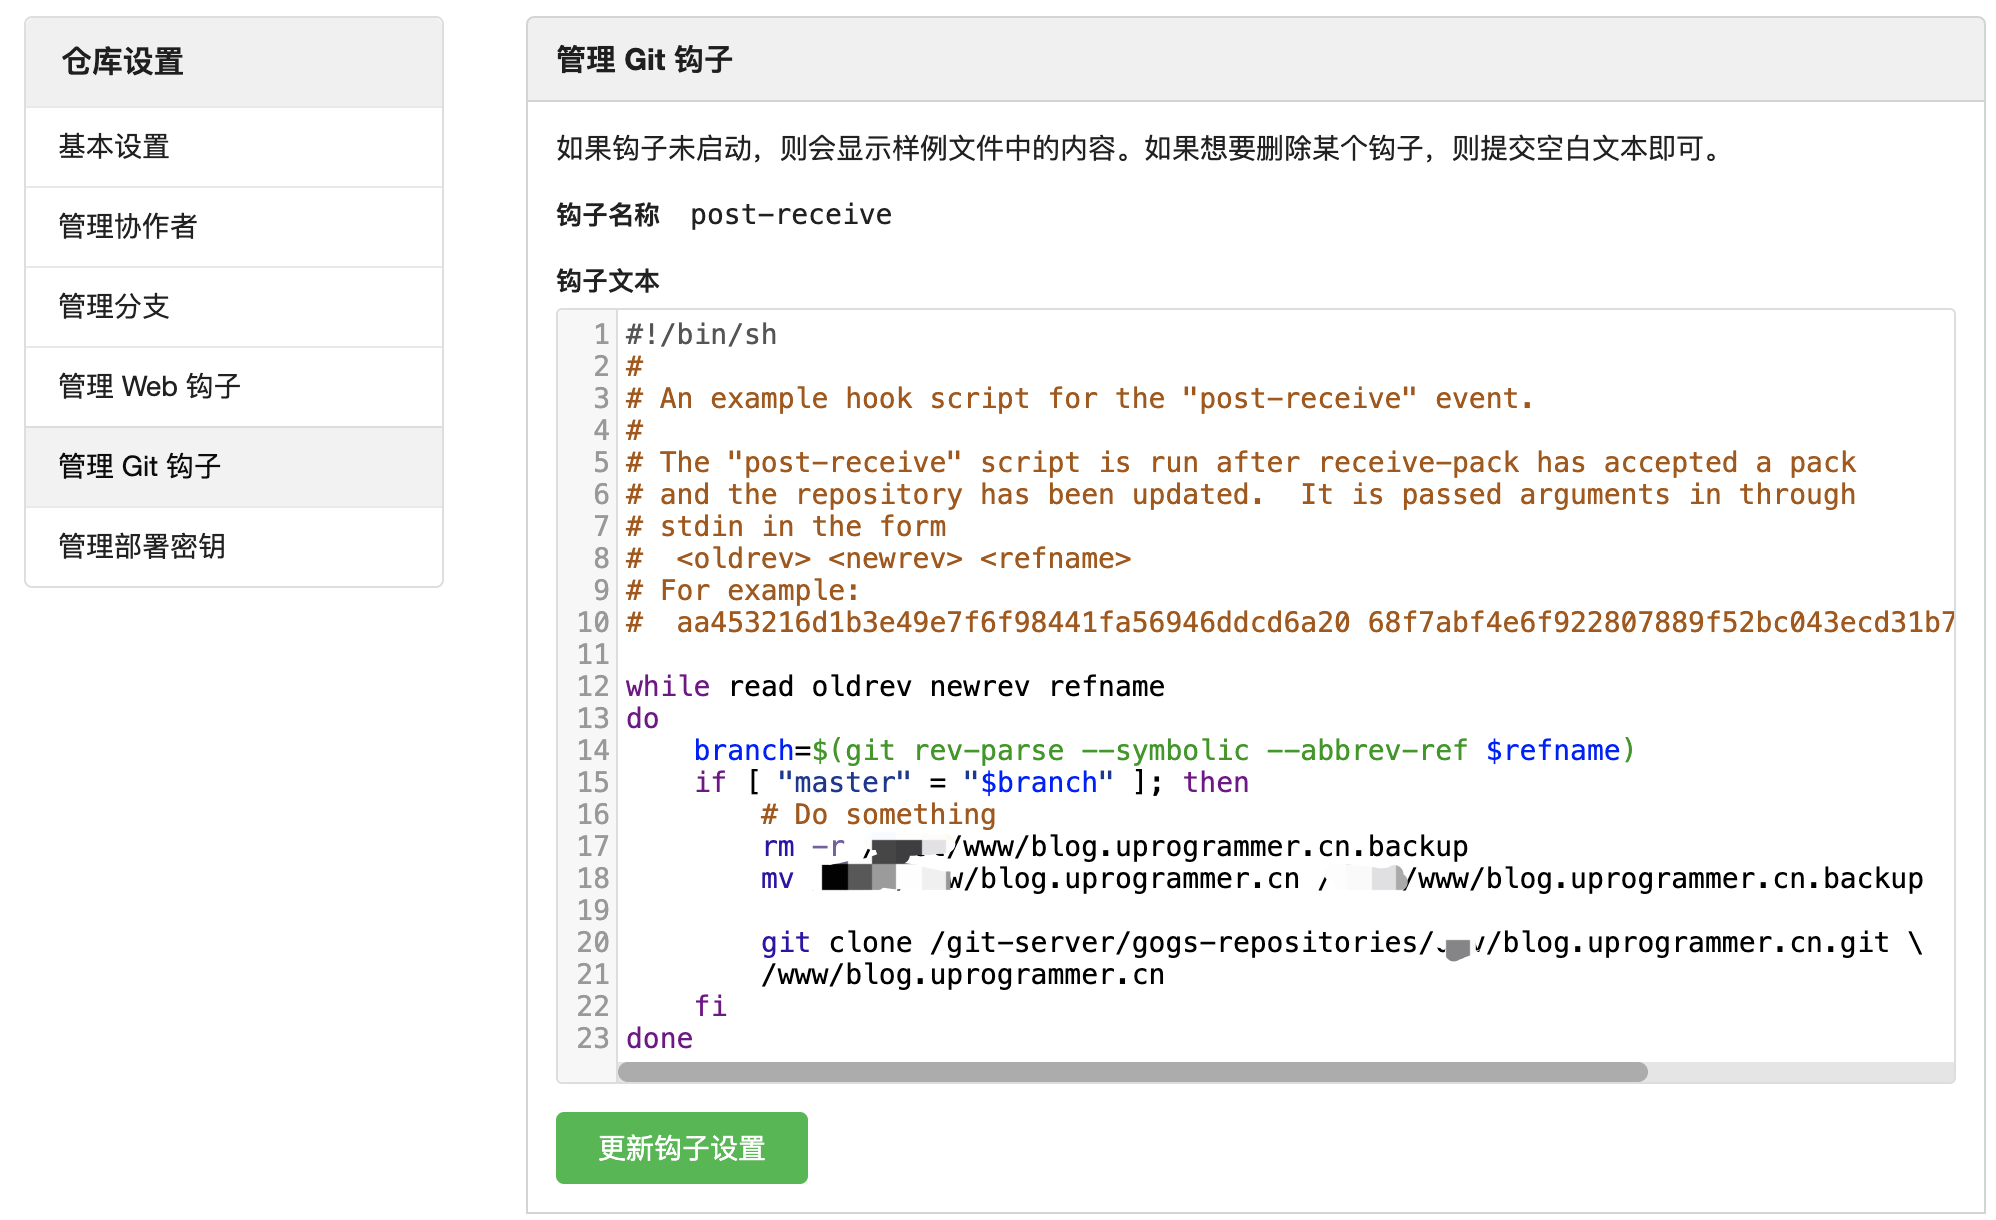Image resolution: width=1996 pixels, height=1220 pixels.
Task: Open 管理 Web 钩子 page
Action: 149,387
